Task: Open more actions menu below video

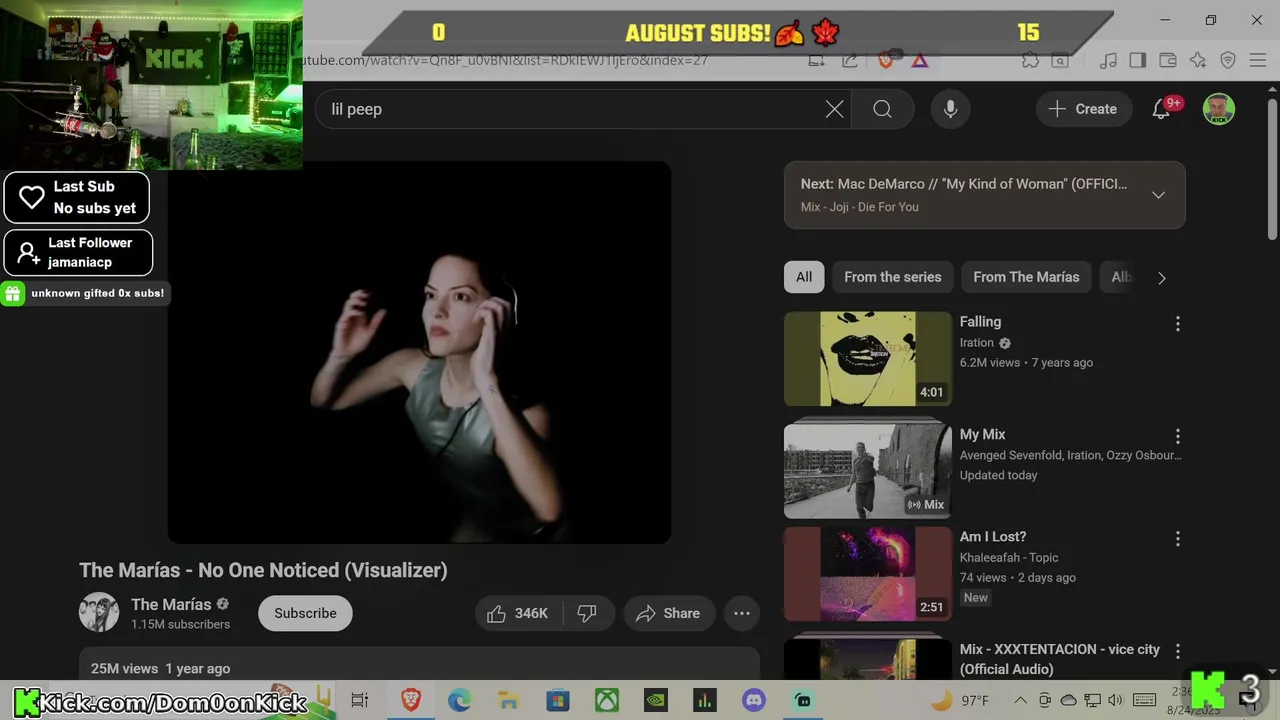Action: coord(742,613)
